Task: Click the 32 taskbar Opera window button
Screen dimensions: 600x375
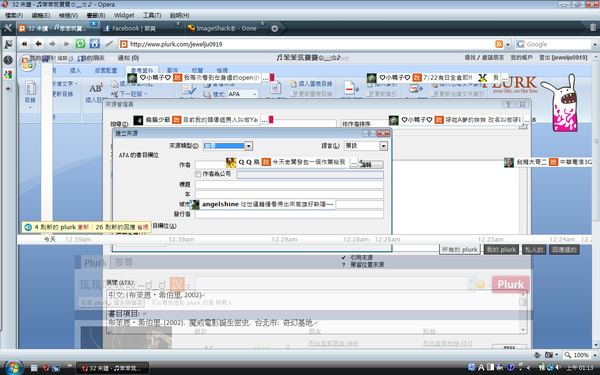Action: coord(112,368)
